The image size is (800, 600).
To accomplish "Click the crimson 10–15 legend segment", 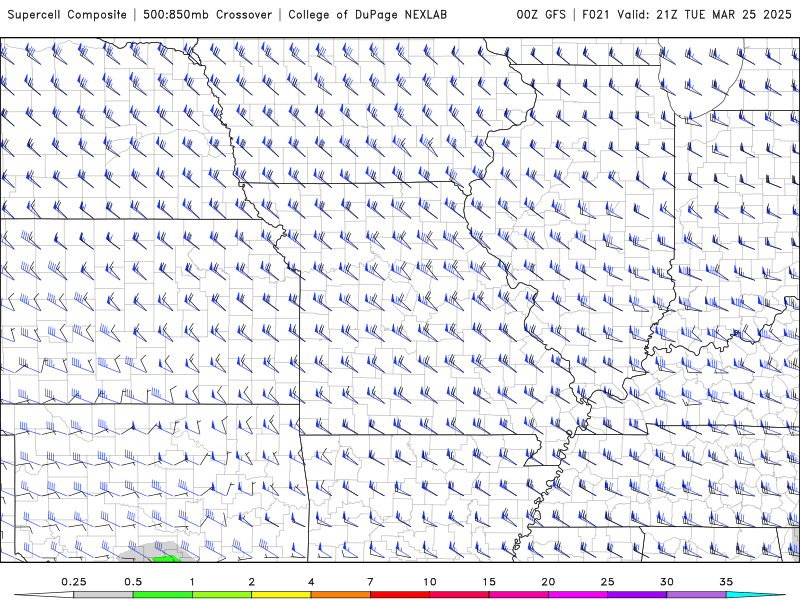I will [459, 595].
